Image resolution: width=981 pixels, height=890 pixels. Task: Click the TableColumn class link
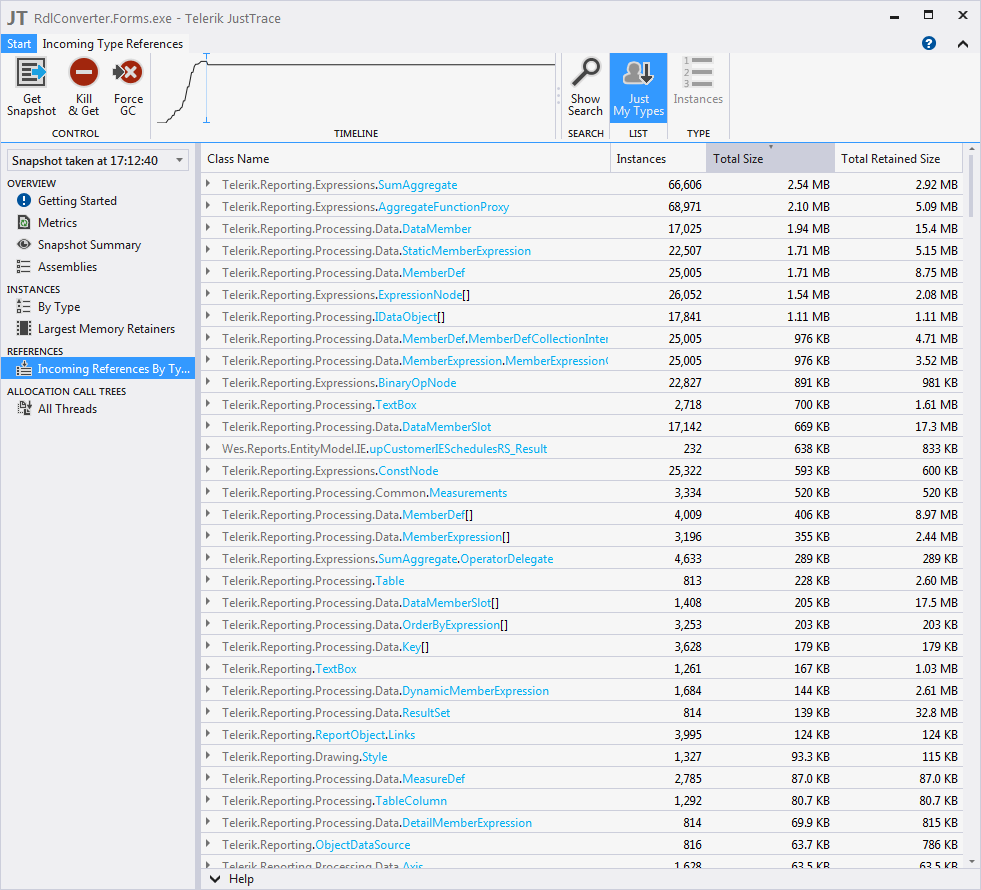coord(411,801)
